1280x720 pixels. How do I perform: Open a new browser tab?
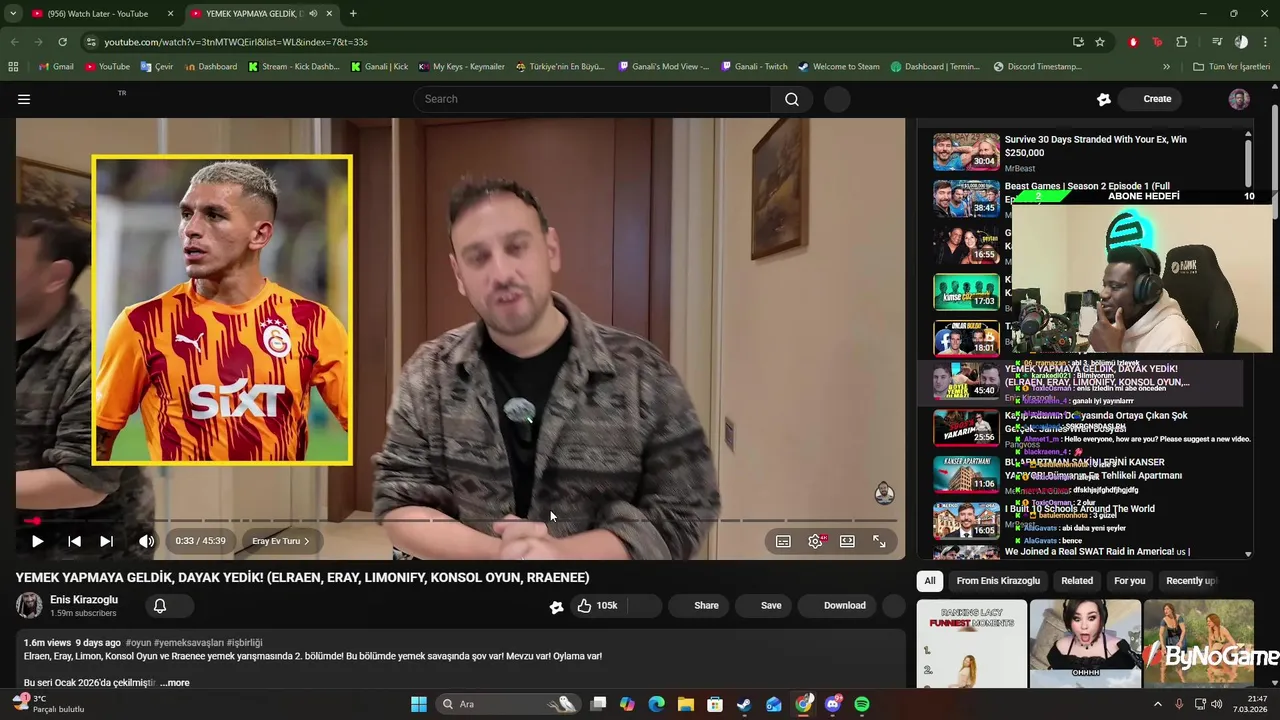pyautogui.click(x=353, y=14)
